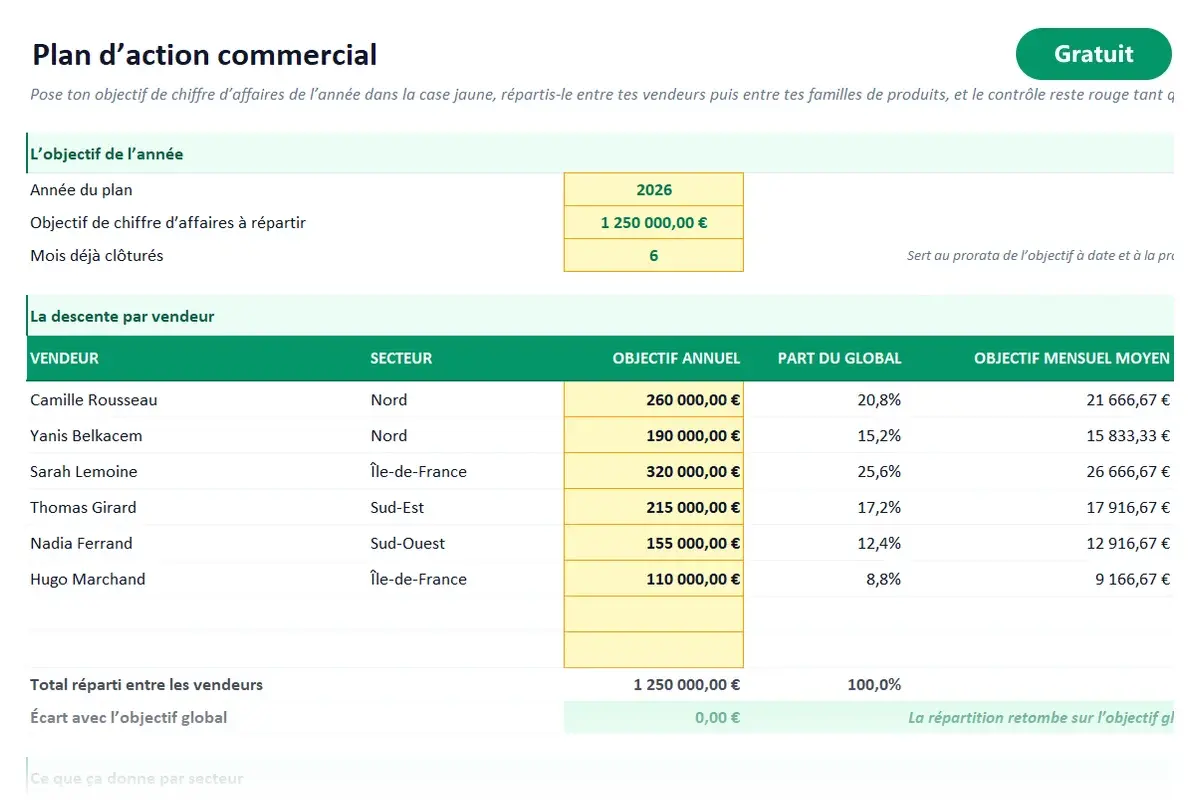Select the Nadia Ferrand name cell
The image size is (1200, 800).
tap(81, 544)
